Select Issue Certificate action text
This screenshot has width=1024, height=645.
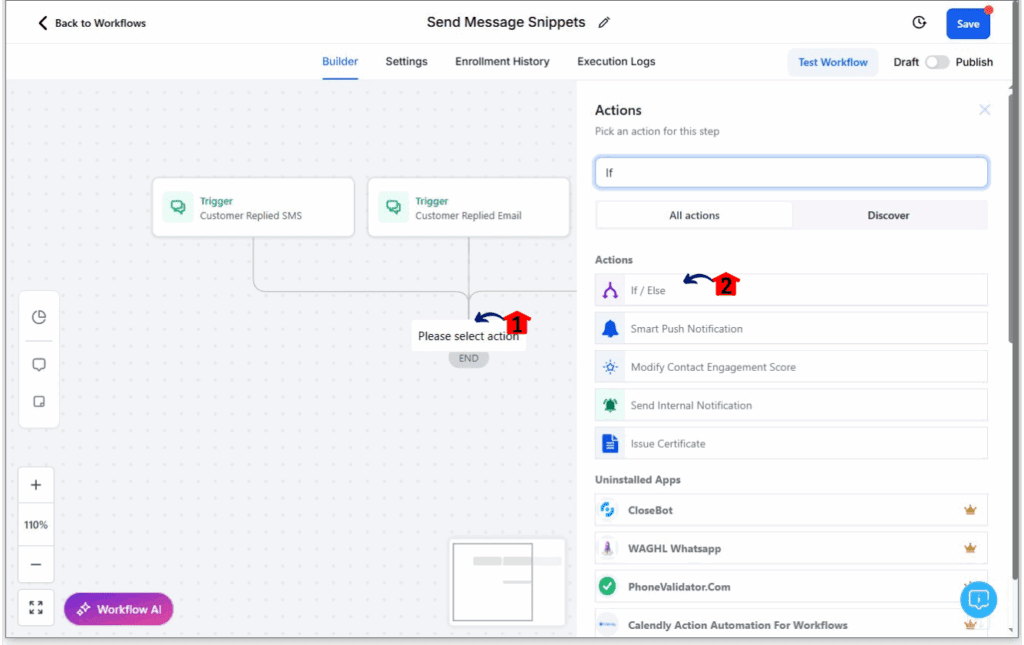point(667,444)
